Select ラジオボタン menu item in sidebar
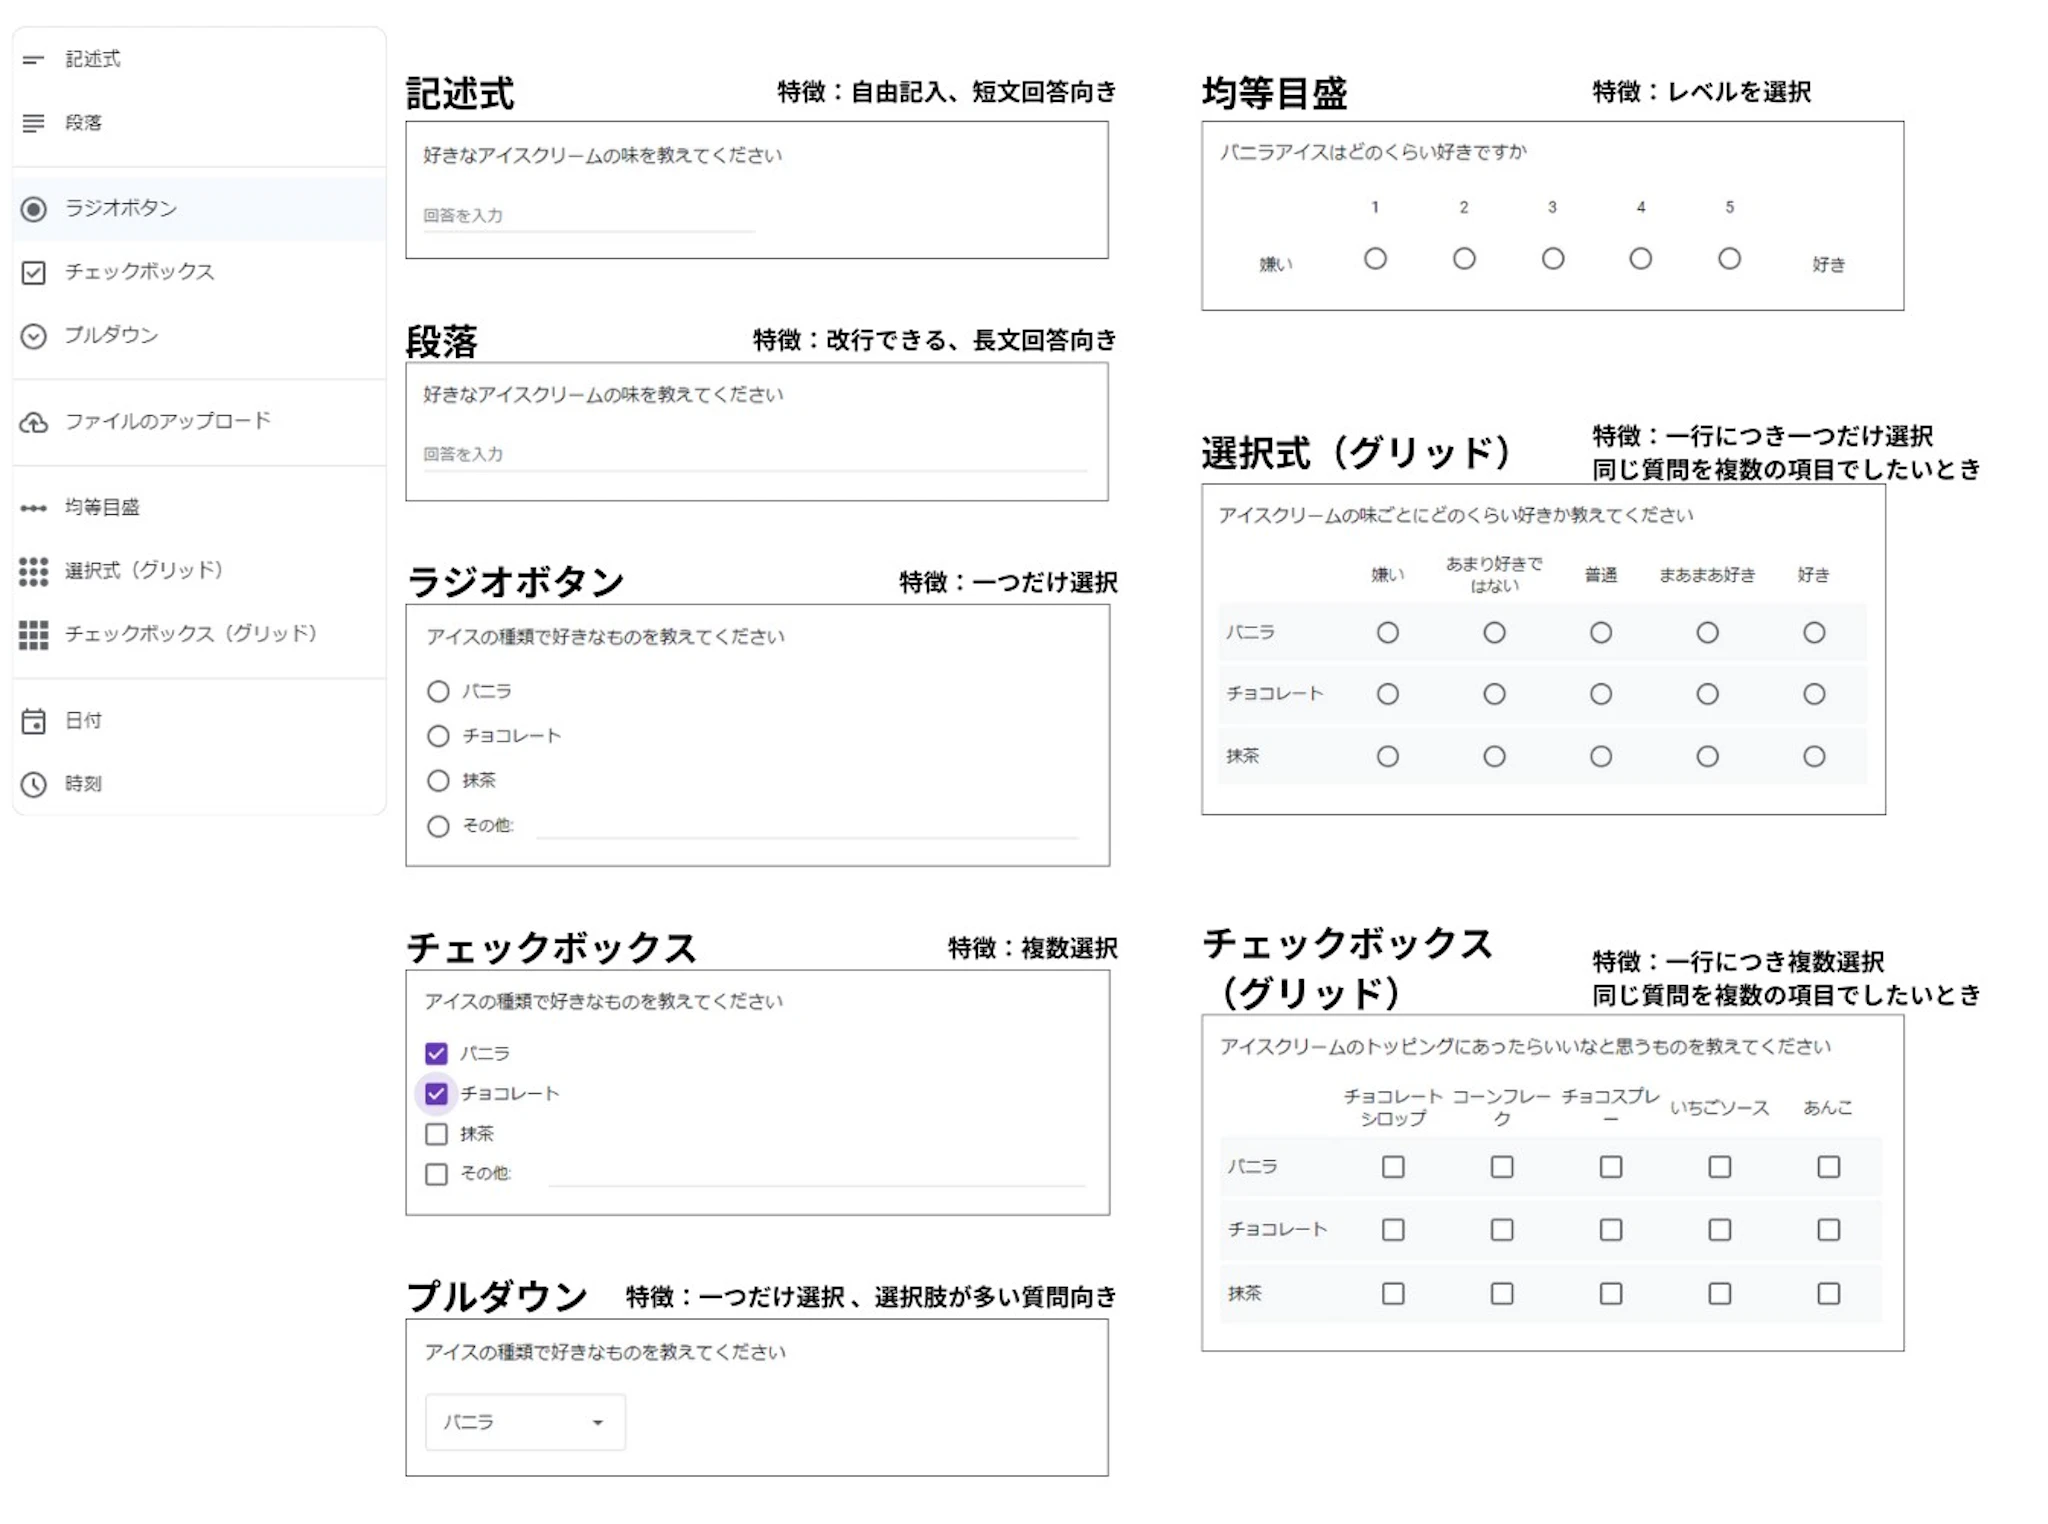The height and width of the screenshot is (1524, 2048). click(120, 208)
